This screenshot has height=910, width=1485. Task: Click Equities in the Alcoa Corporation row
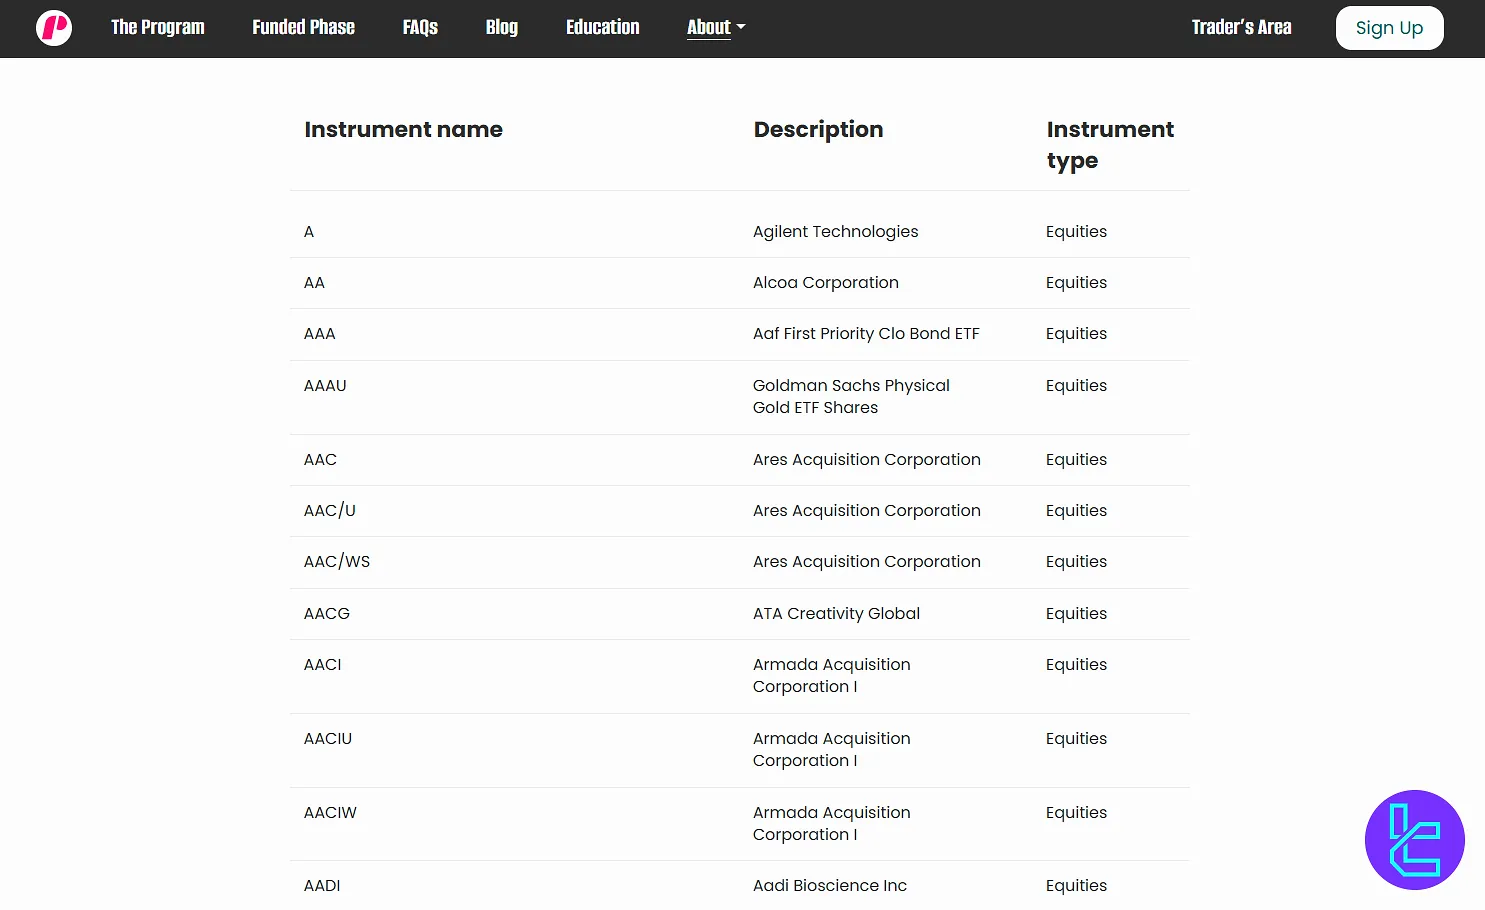click(1076, 283)
